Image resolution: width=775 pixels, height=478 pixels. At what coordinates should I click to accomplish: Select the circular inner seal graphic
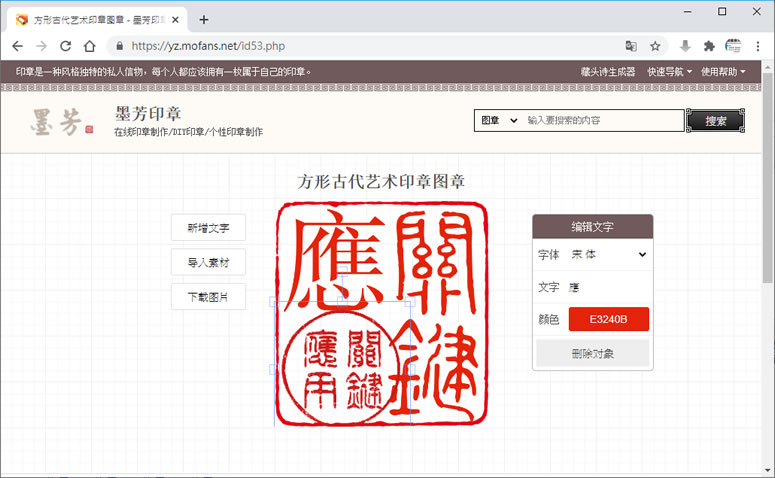pyautogui.click(x=341, y=368)
